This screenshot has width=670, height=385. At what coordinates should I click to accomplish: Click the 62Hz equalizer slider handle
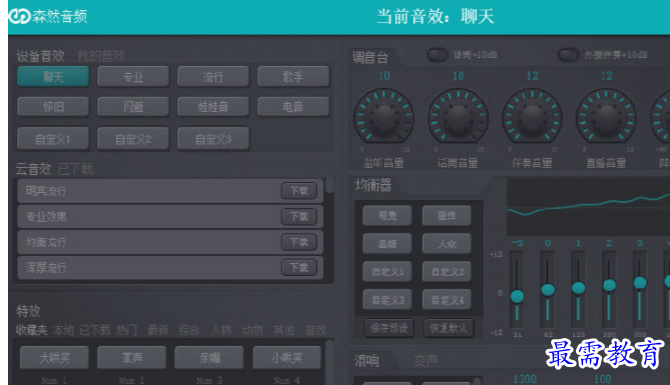(x=548, y=290)
